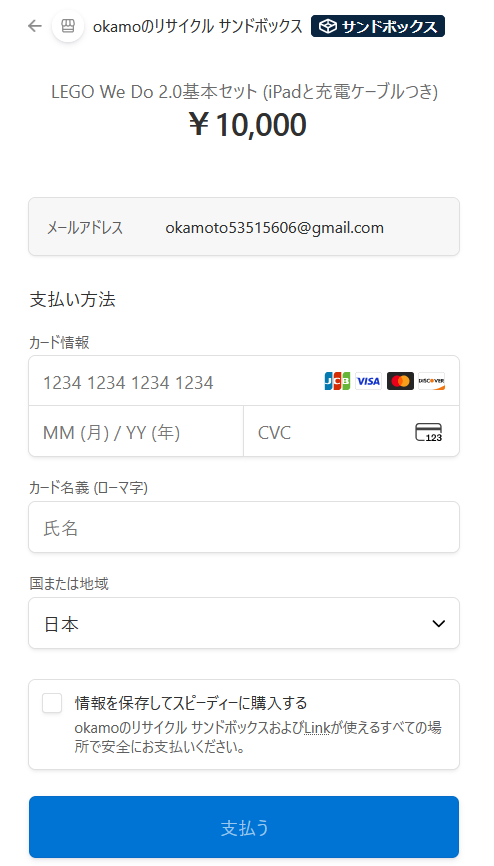Click the sandbox cube icon badge
The image size is (494, 866).
(328, 26)
